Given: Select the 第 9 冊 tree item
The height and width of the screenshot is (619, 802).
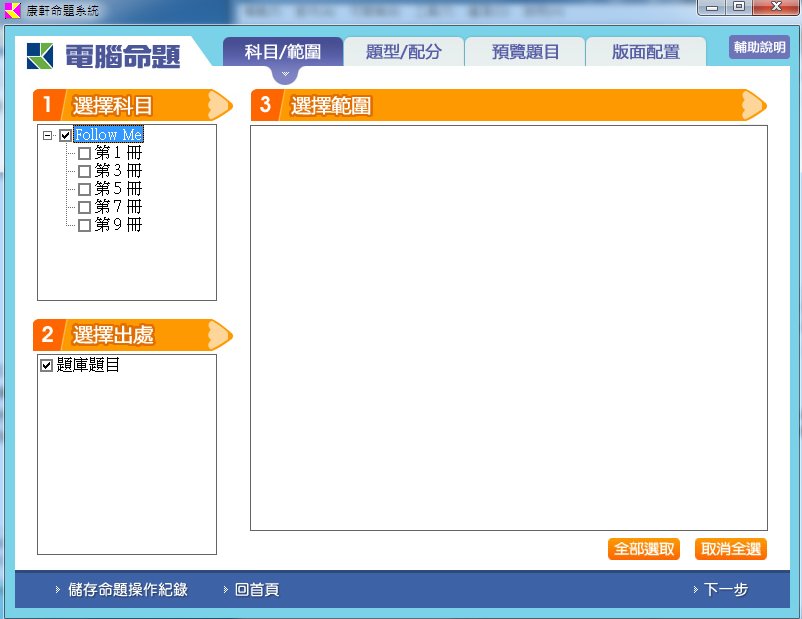Looking at the screenshot, I should tap(118, 225).
